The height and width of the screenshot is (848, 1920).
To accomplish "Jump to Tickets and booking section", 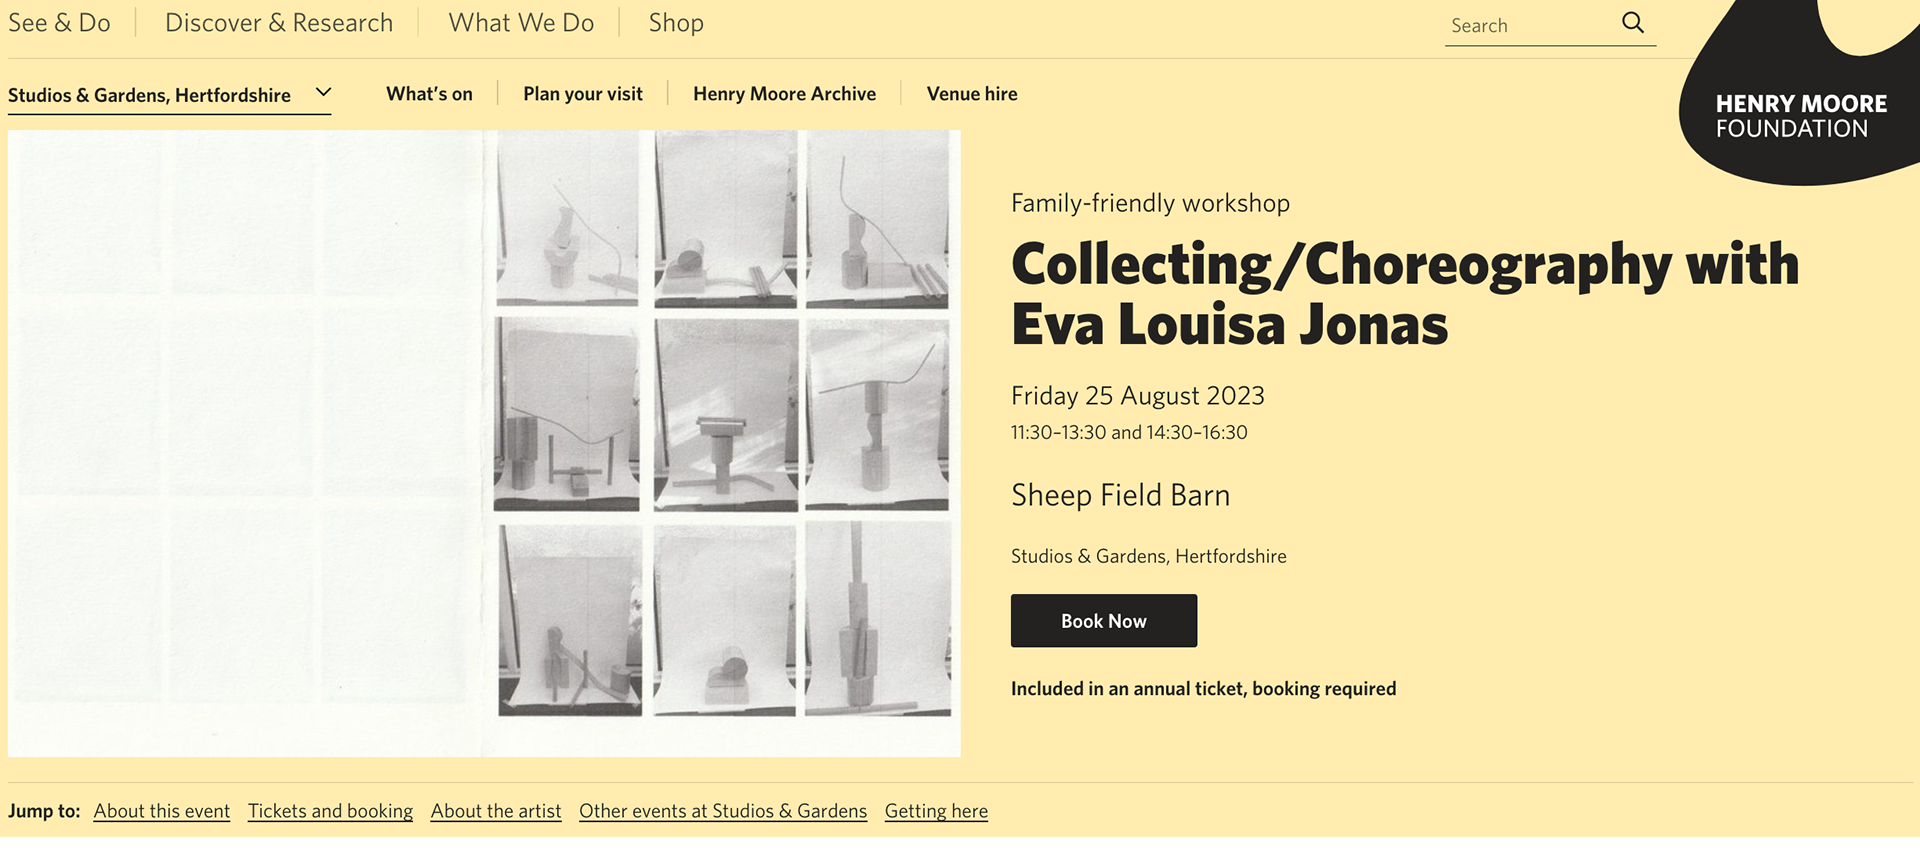I will click(x=330, y=811).
